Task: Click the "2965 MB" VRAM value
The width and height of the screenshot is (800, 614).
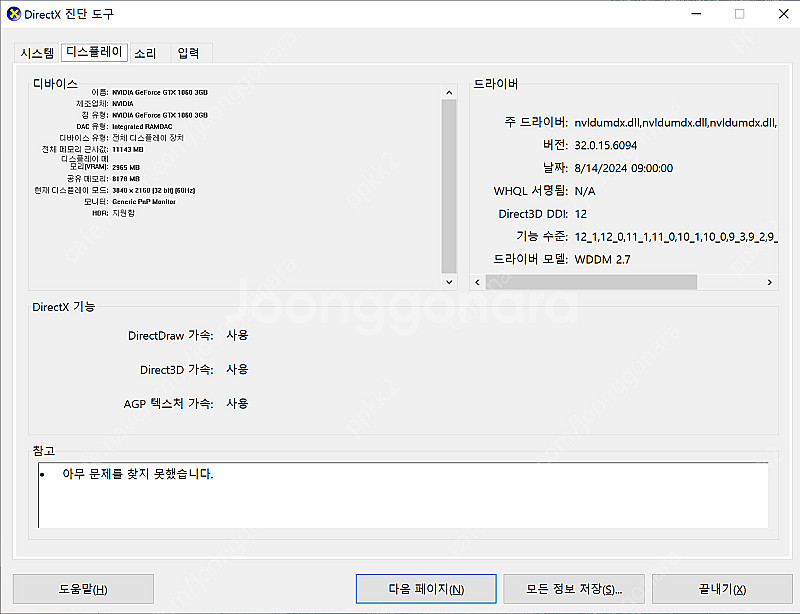Action: pyautogui.click(x=126, y=167)
